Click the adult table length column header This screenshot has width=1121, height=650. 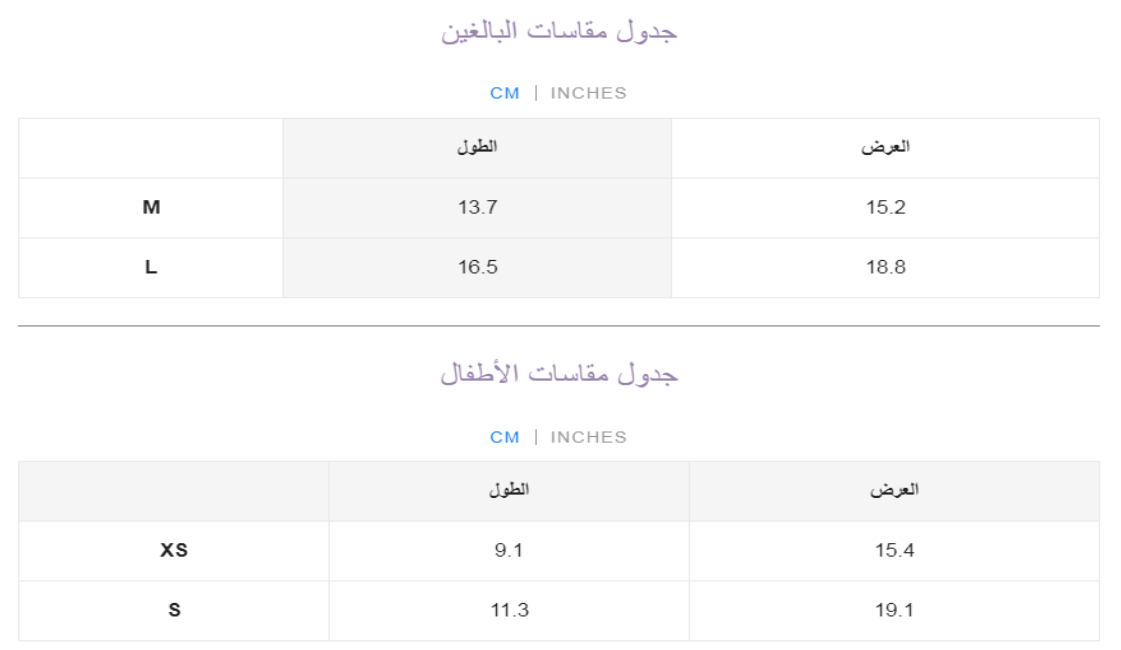pyautogui.click(x=477, y=147)
